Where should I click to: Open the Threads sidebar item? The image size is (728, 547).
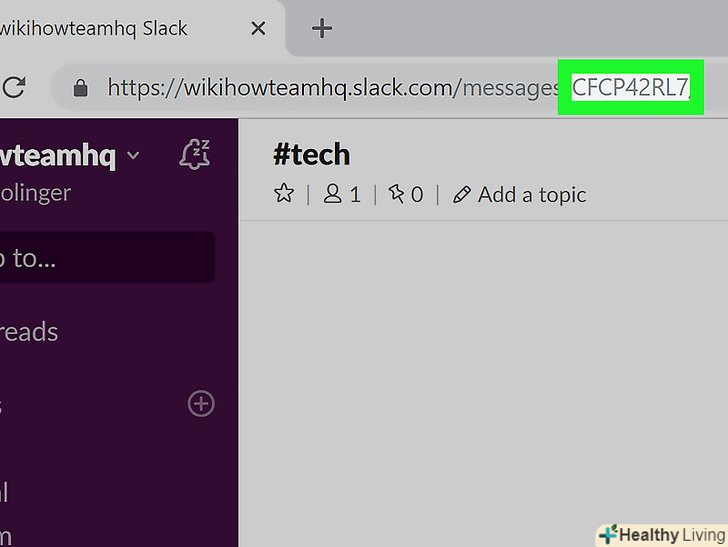(x=29, y=332)
